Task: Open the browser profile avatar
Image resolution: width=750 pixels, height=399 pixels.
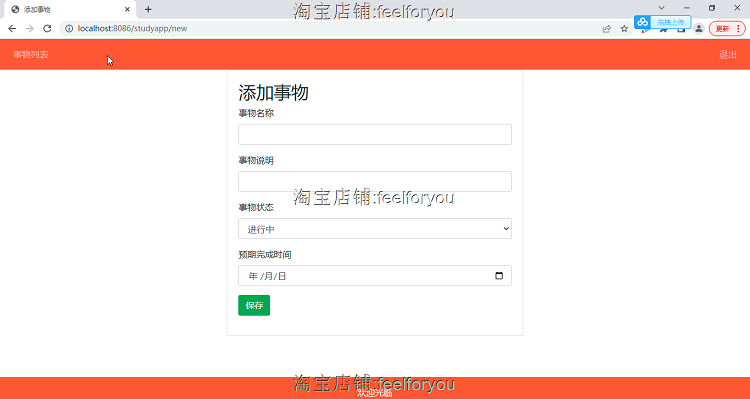Action: 699,29
